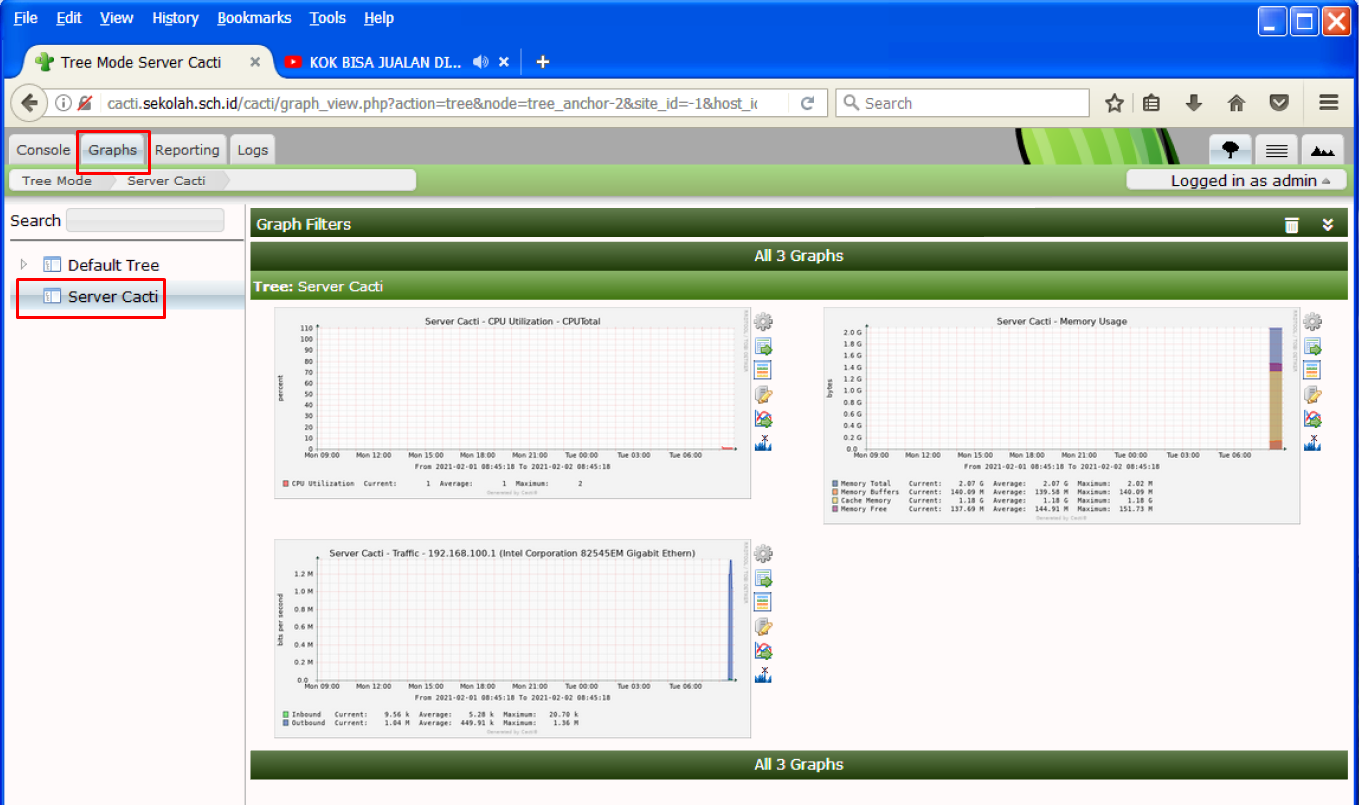The image size is (1359, 805).
Task: Bookmark this page with star icon
Action: (x=1114, y=103)
